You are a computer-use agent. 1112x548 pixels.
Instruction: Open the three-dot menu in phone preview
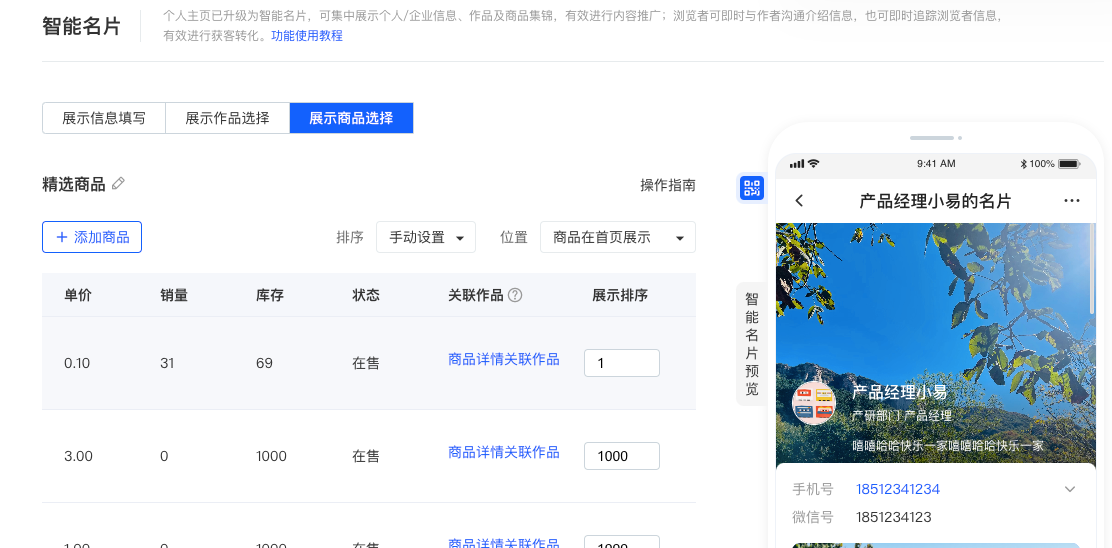coord(1072,201)
